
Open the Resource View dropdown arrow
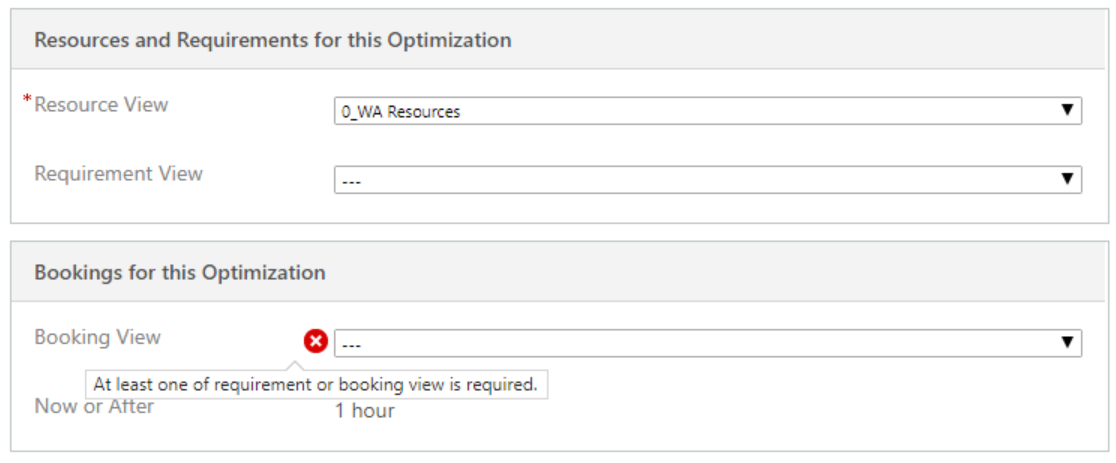[x=1067, y=111]
